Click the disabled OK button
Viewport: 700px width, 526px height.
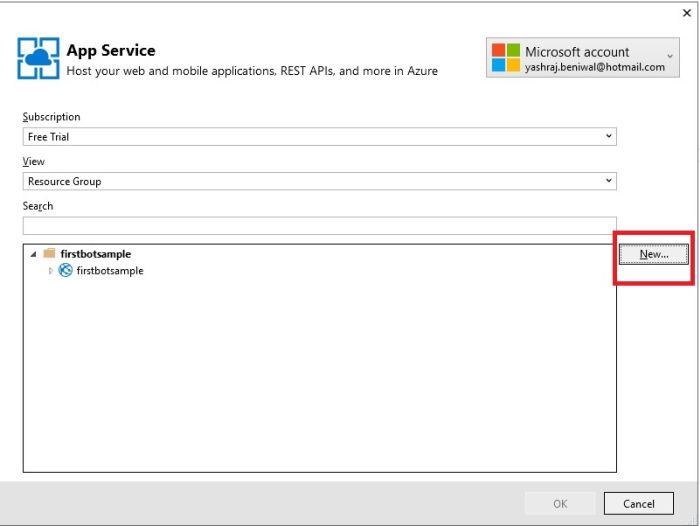[x=560, y=504]
